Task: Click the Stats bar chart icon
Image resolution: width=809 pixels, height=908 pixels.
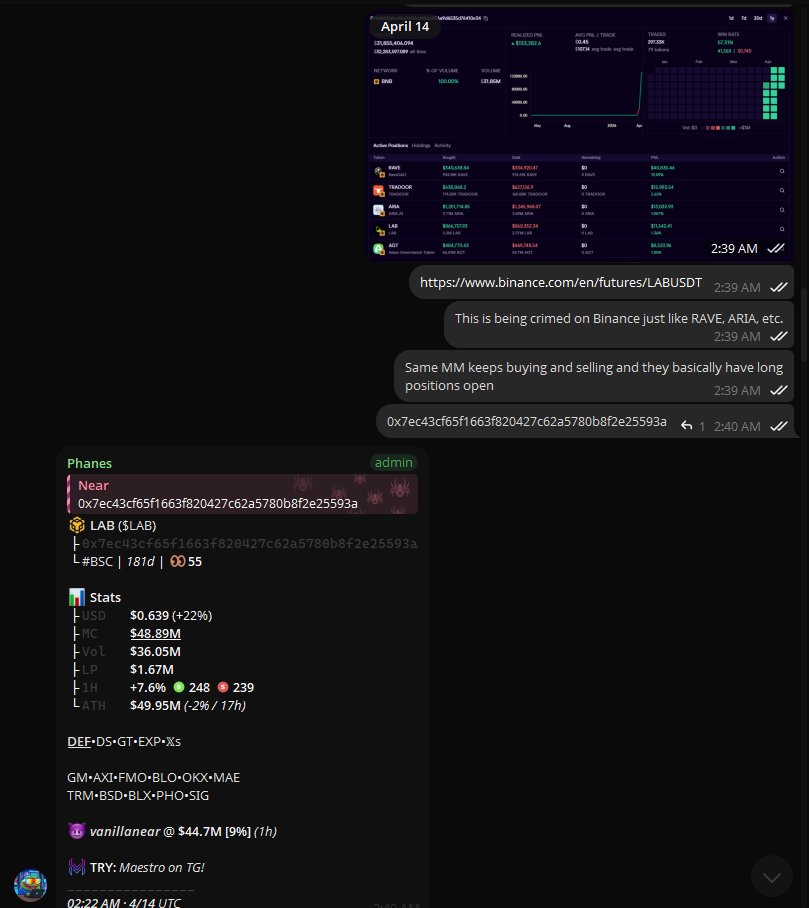Action: pos(76,597)
